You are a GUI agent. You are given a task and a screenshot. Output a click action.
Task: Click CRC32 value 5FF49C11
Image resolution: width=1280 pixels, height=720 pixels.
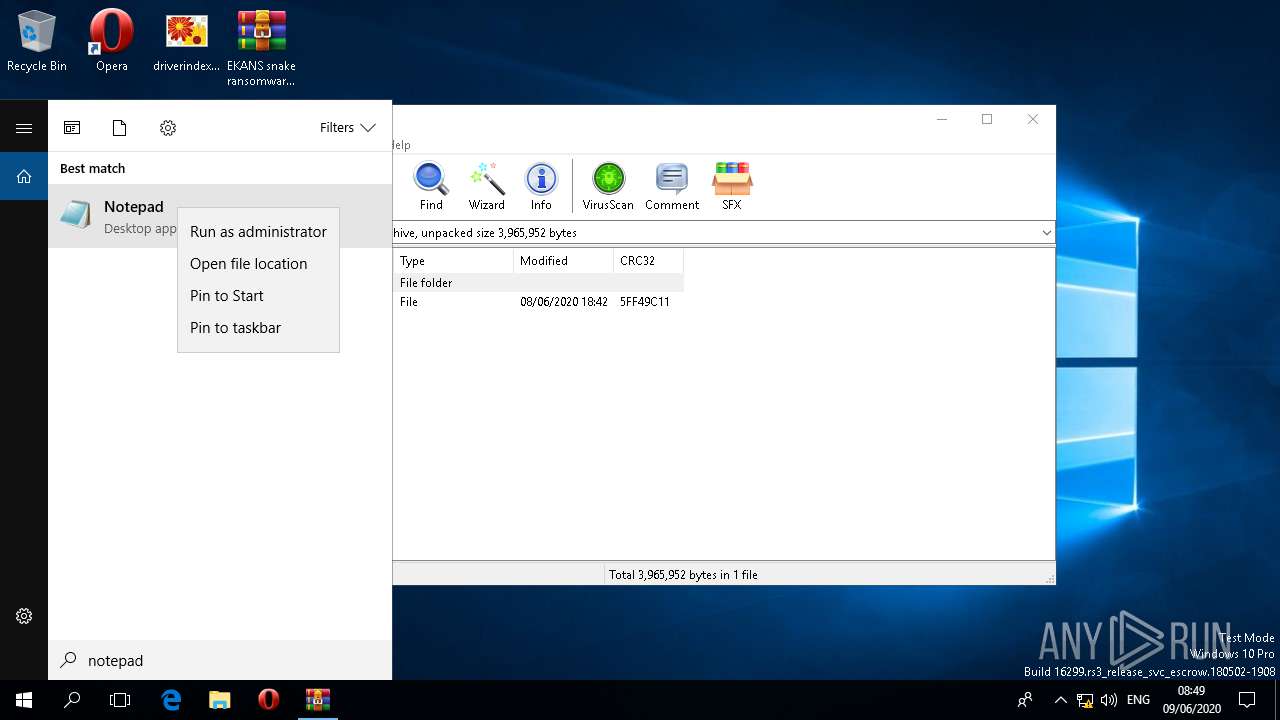coord(645,302)
